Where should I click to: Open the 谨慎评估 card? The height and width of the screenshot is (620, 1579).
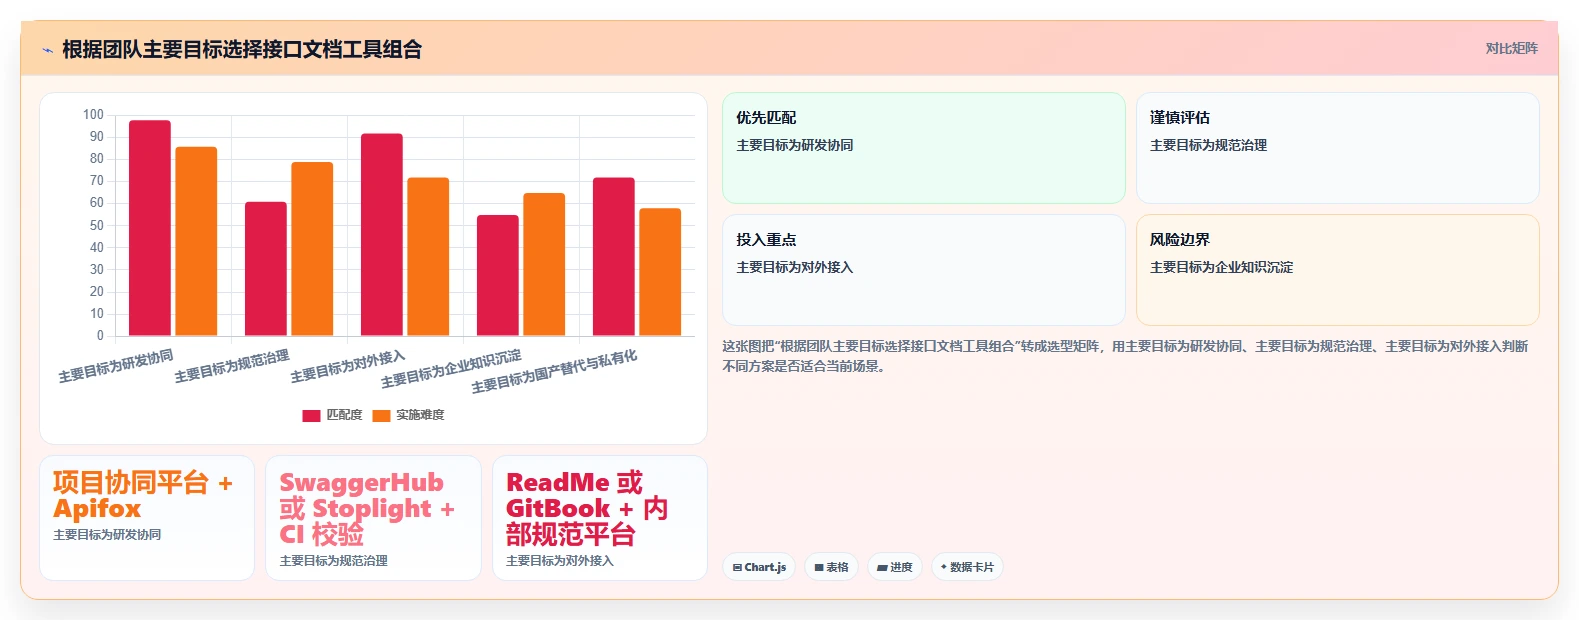pos(1337,148)
